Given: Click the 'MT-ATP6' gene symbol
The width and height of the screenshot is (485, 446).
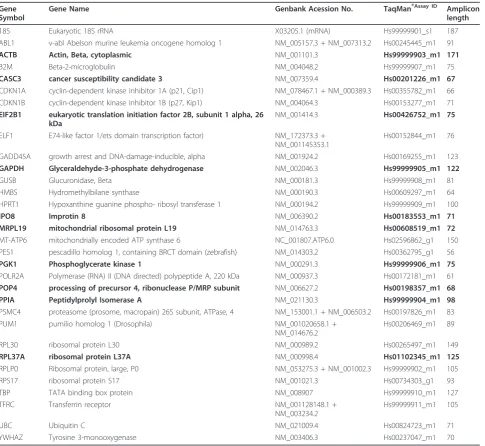Looking at the screenshot, I should tap(13, 240).
